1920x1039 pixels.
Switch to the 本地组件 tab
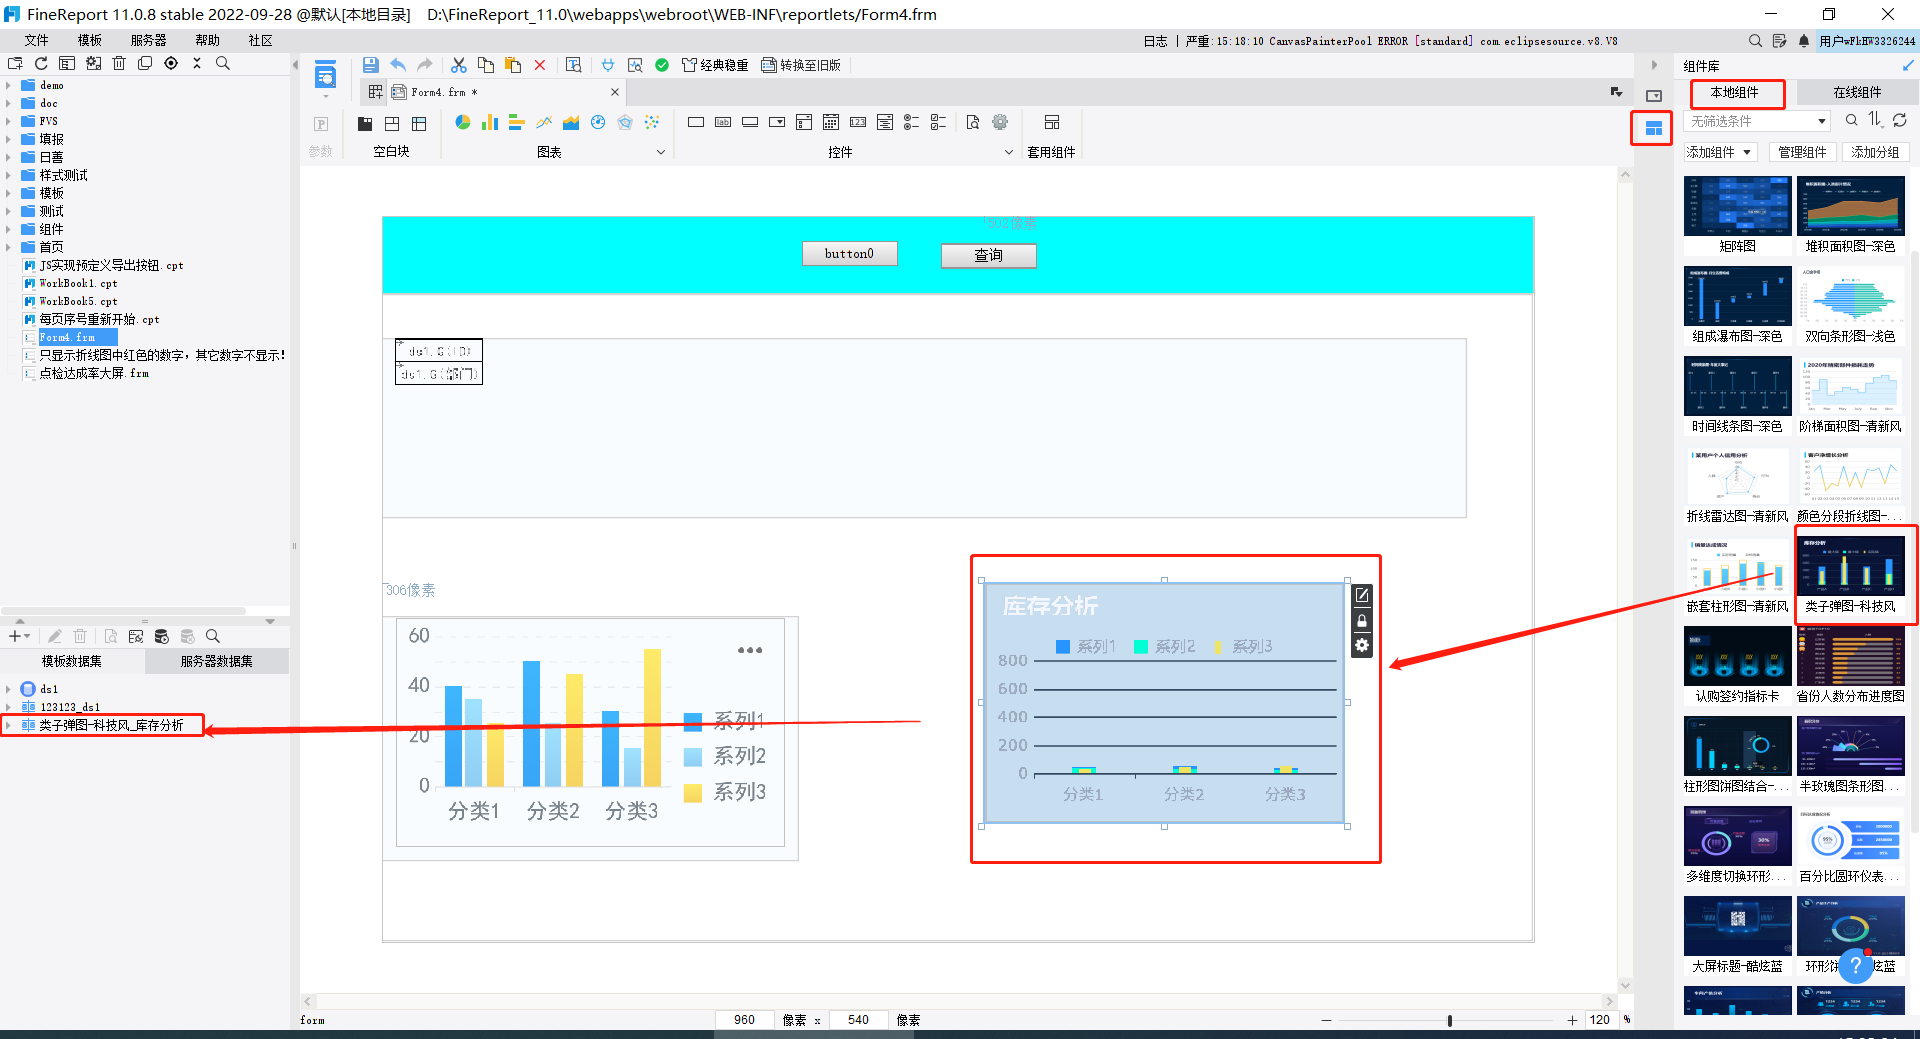pos(1735,92)
